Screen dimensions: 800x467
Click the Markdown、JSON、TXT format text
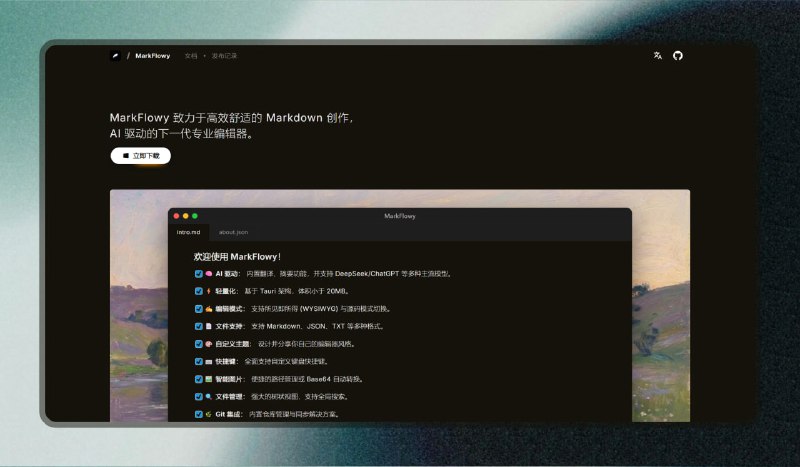[306, 326]
